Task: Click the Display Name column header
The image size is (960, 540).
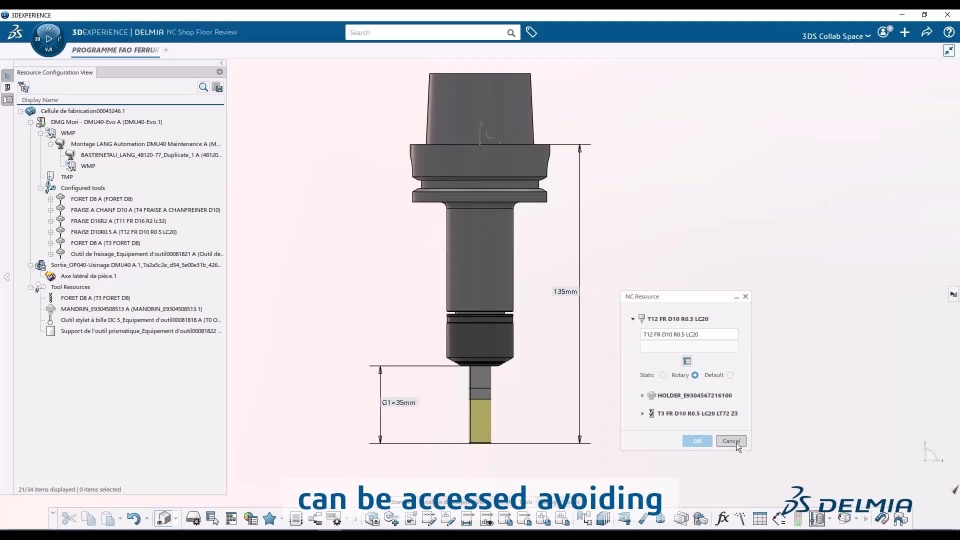Action: point(40,100)
